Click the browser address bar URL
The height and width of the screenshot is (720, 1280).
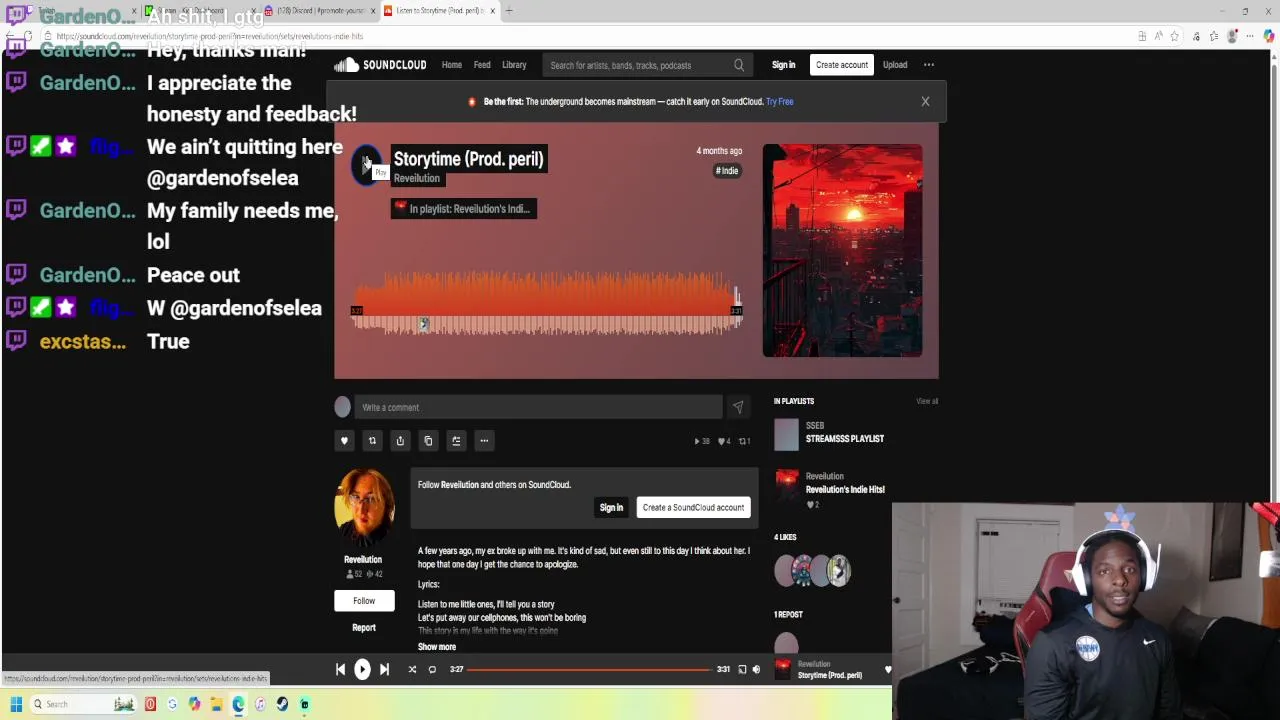point(210,37)
